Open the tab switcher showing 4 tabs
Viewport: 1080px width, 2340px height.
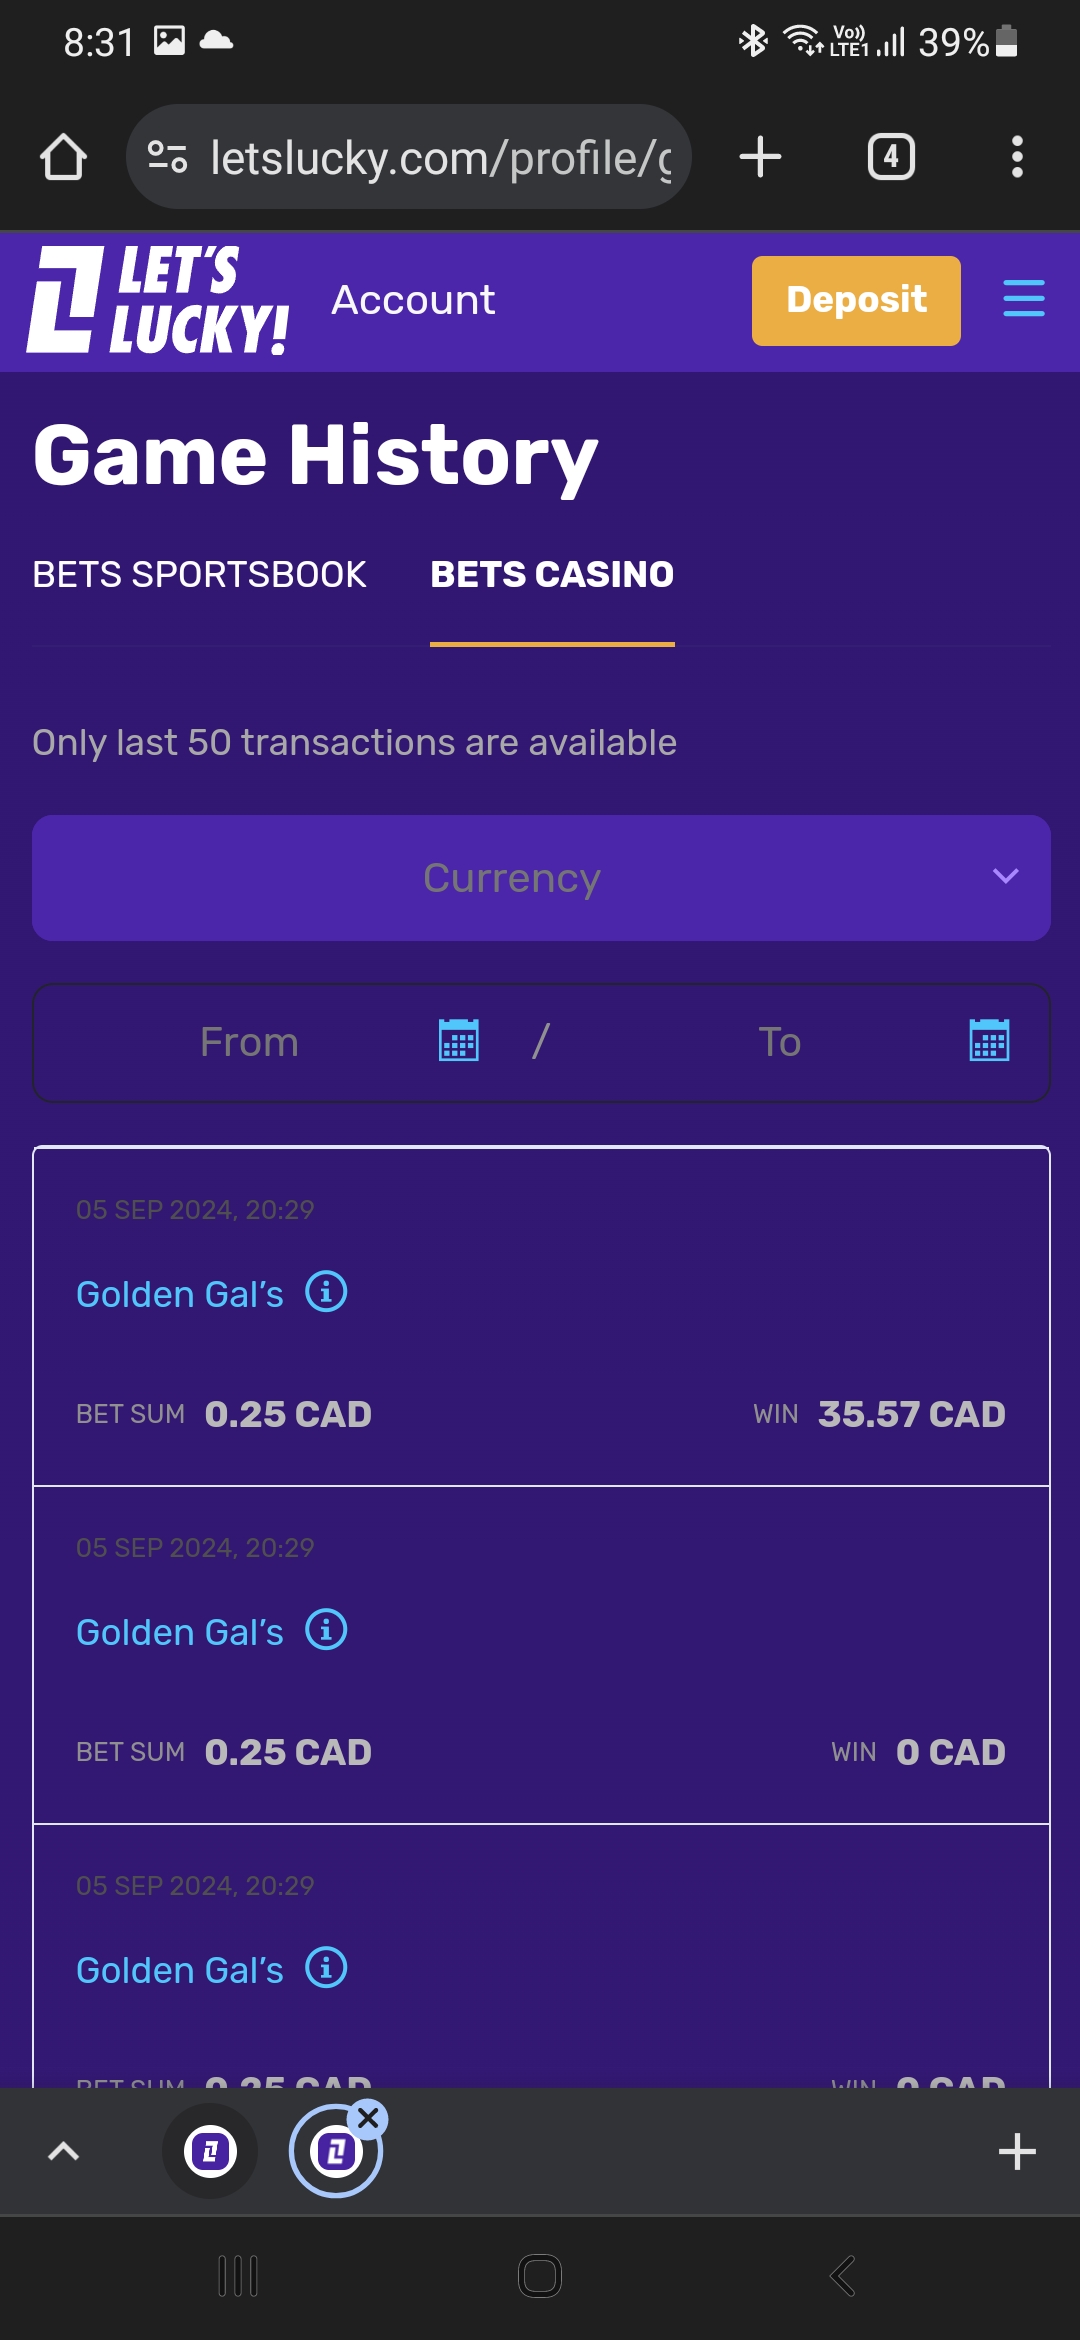coord(891,157)
